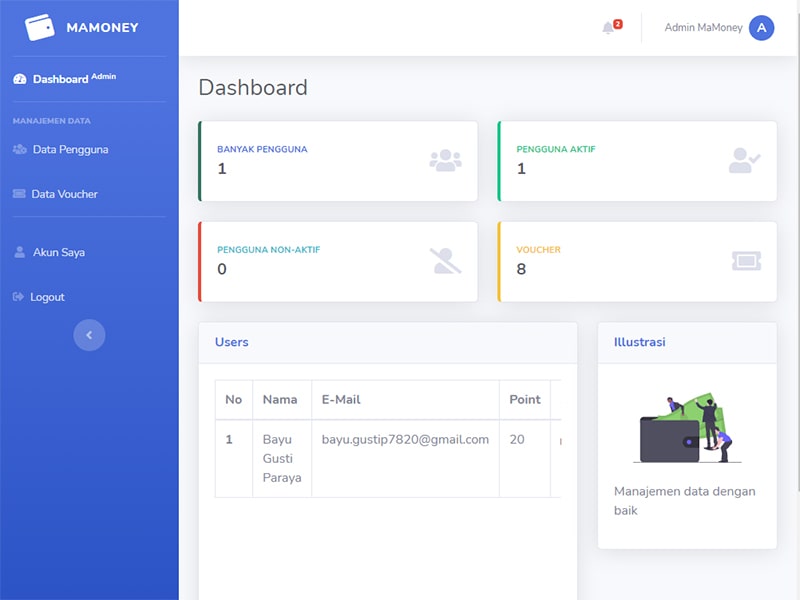Click the Illustrasi panel heading
The width and height of the screenshot is (800, 600).
pos(639,342)
